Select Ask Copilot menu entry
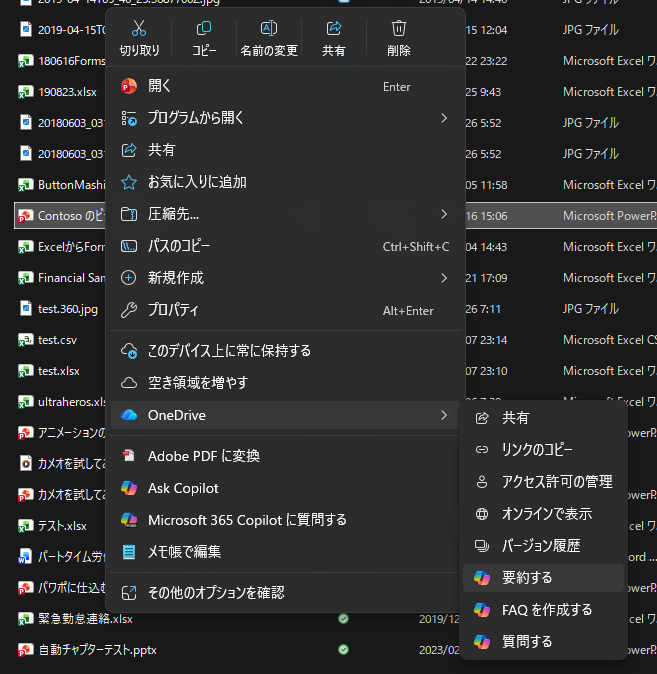 [x=183, y=488]
